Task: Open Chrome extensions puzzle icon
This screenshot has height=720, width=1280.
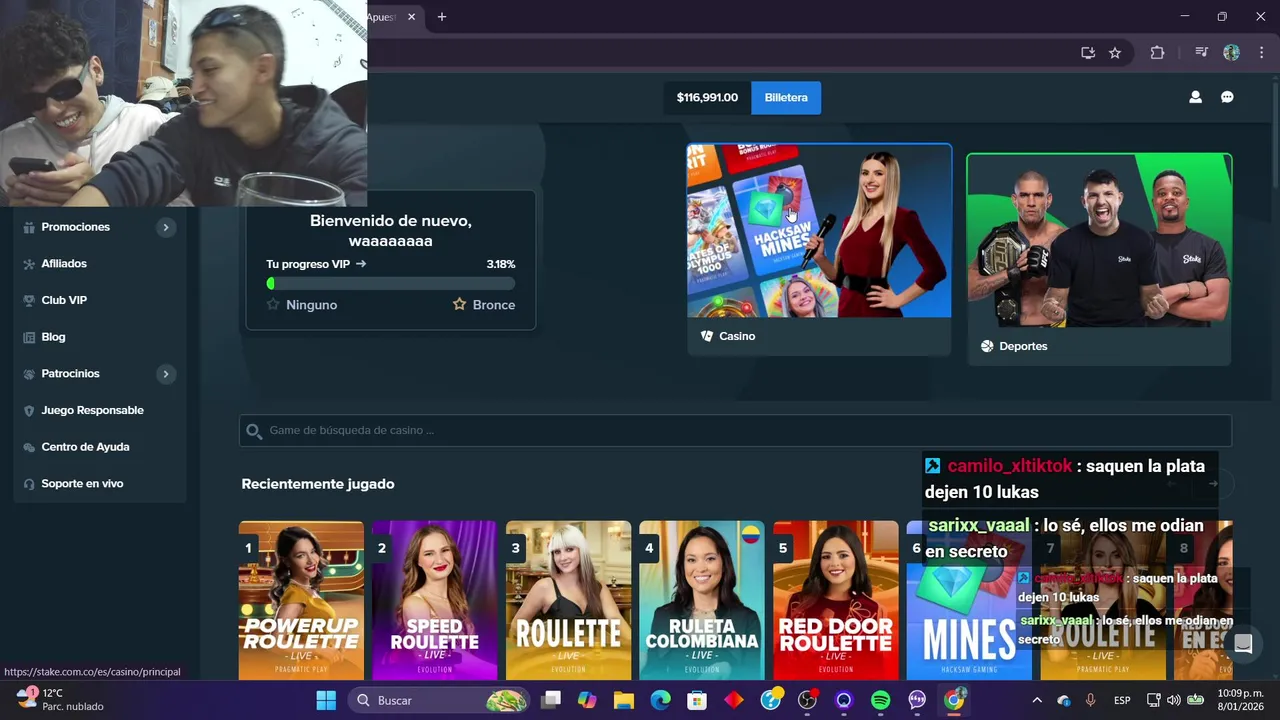Action: tap(1157, 53)
